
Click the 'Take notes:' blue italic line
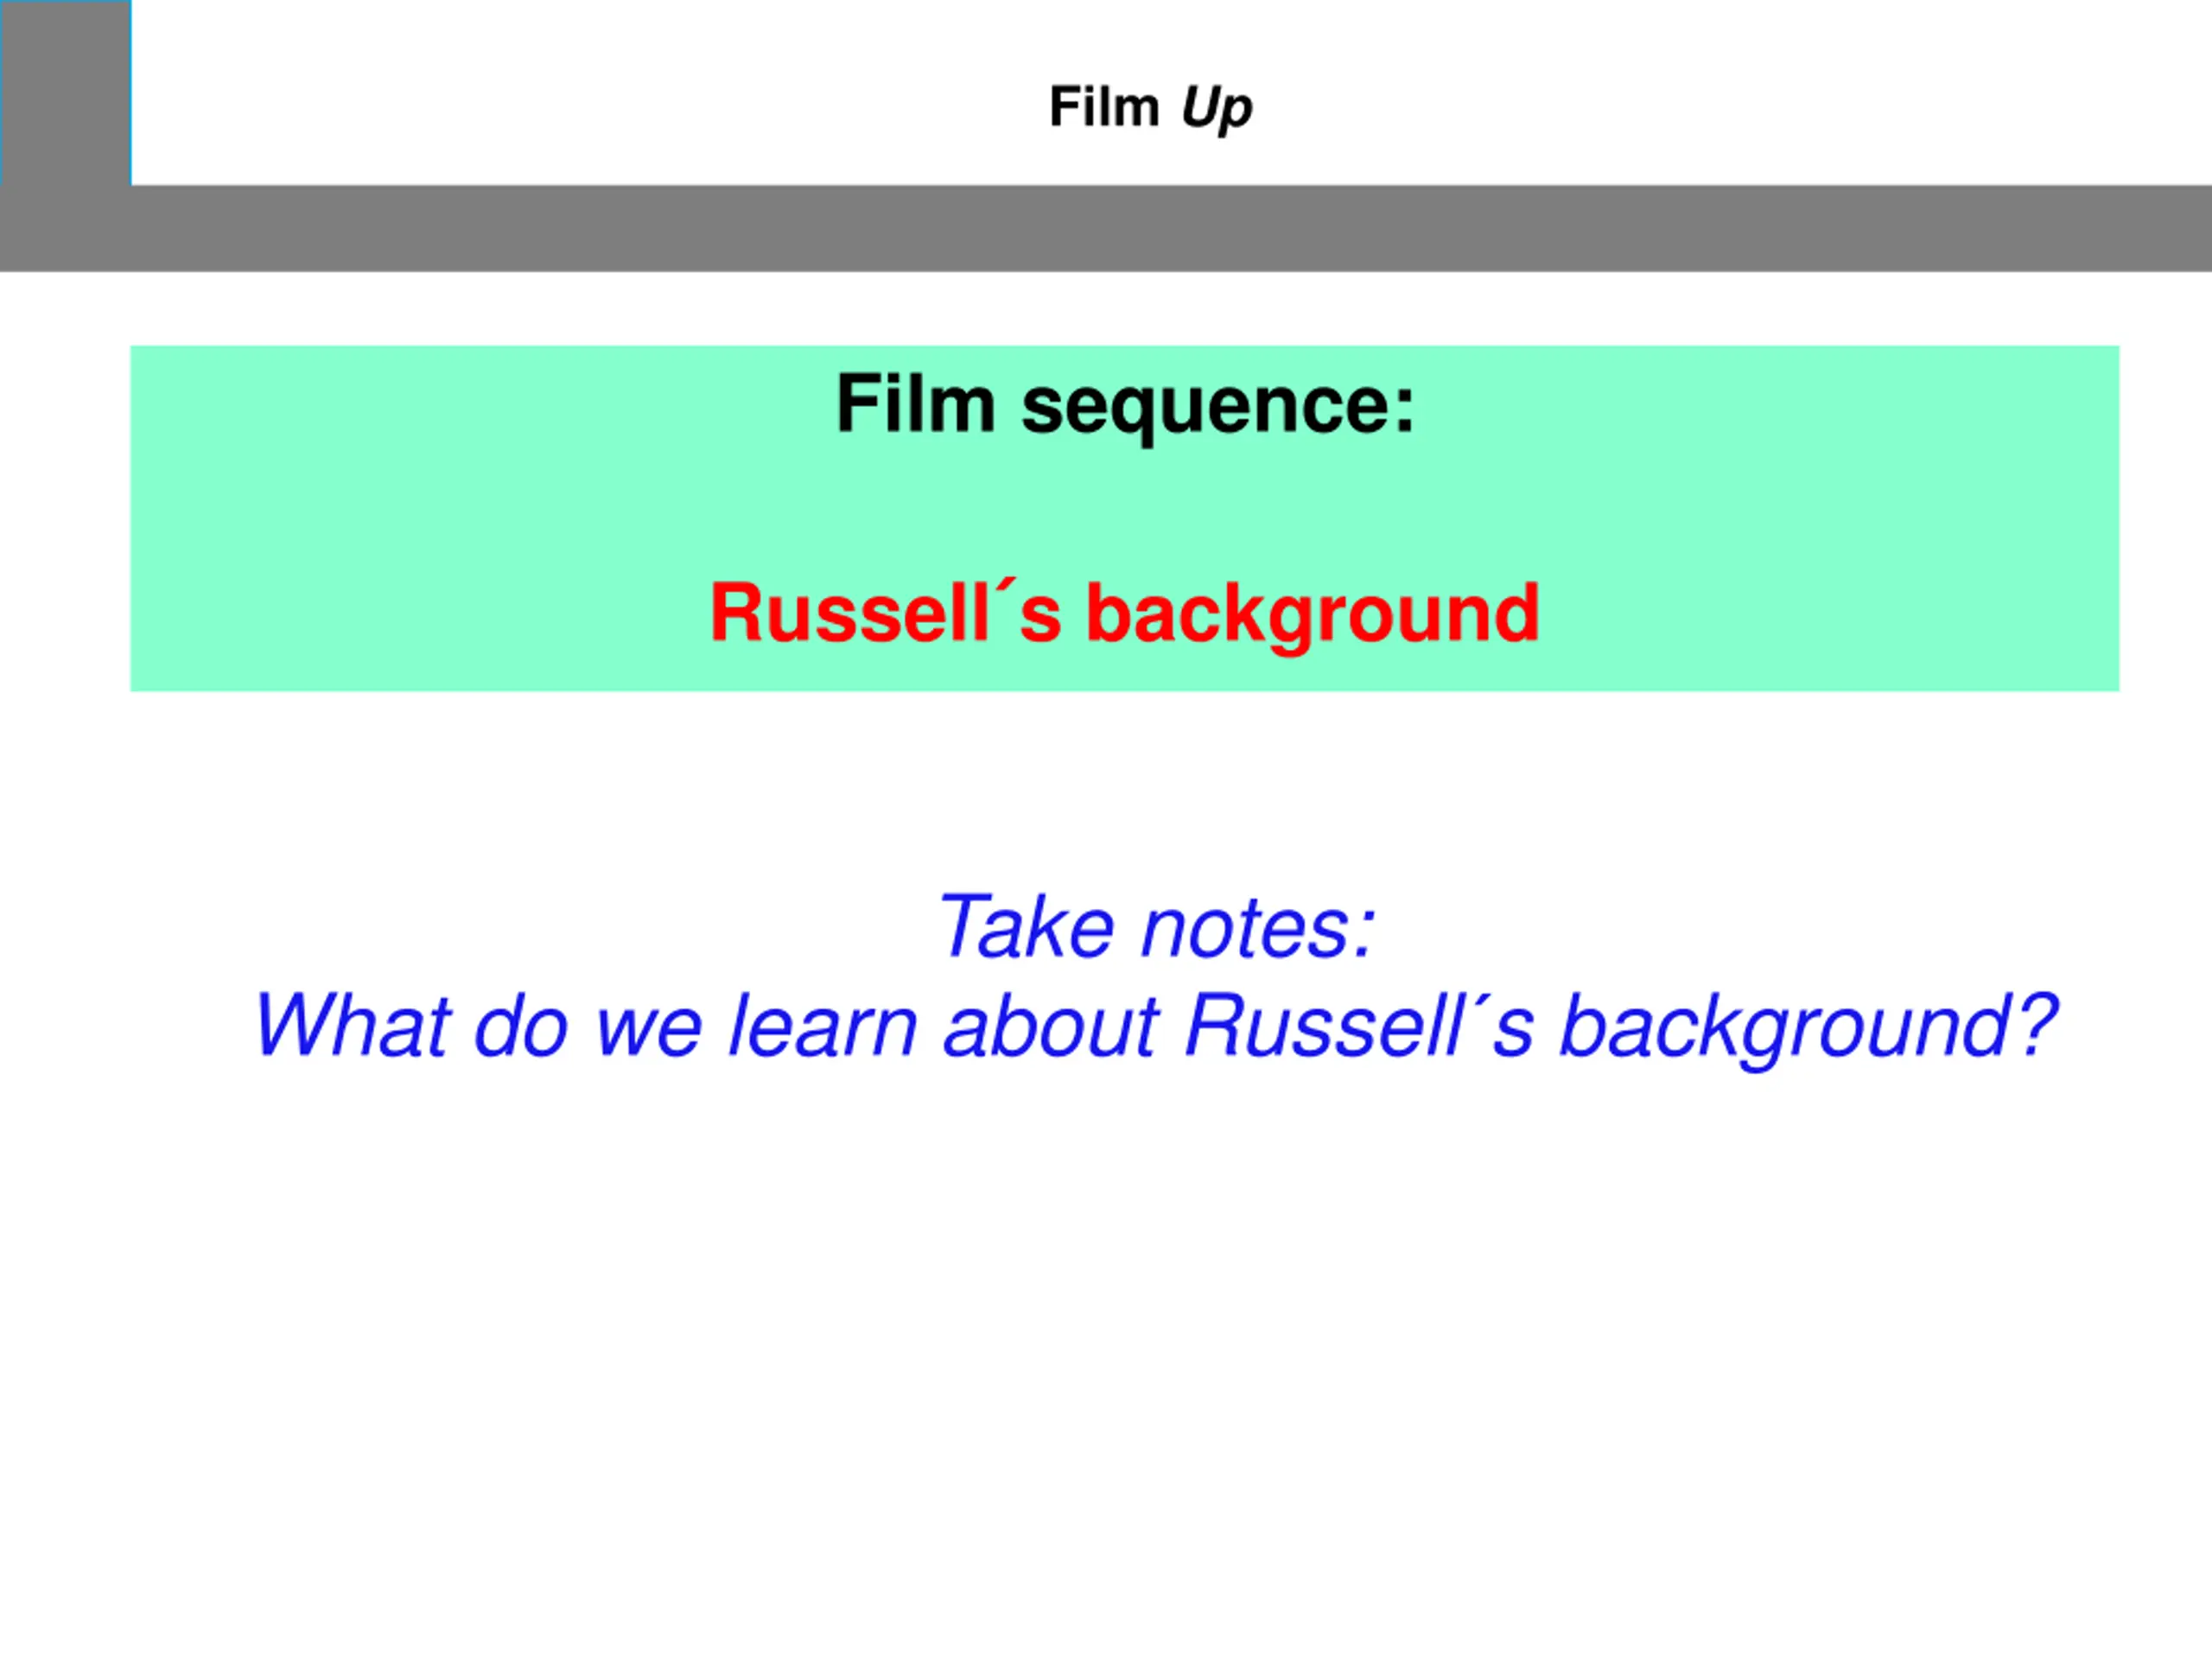(1157, 927)
